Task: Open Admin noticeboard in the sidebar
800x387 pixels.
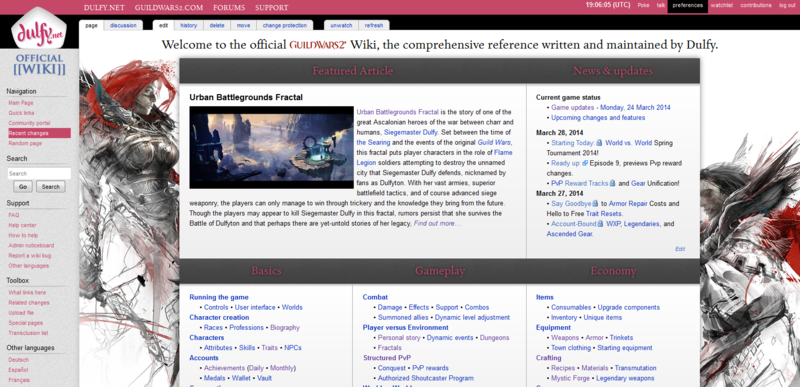Action: (31, 245)
